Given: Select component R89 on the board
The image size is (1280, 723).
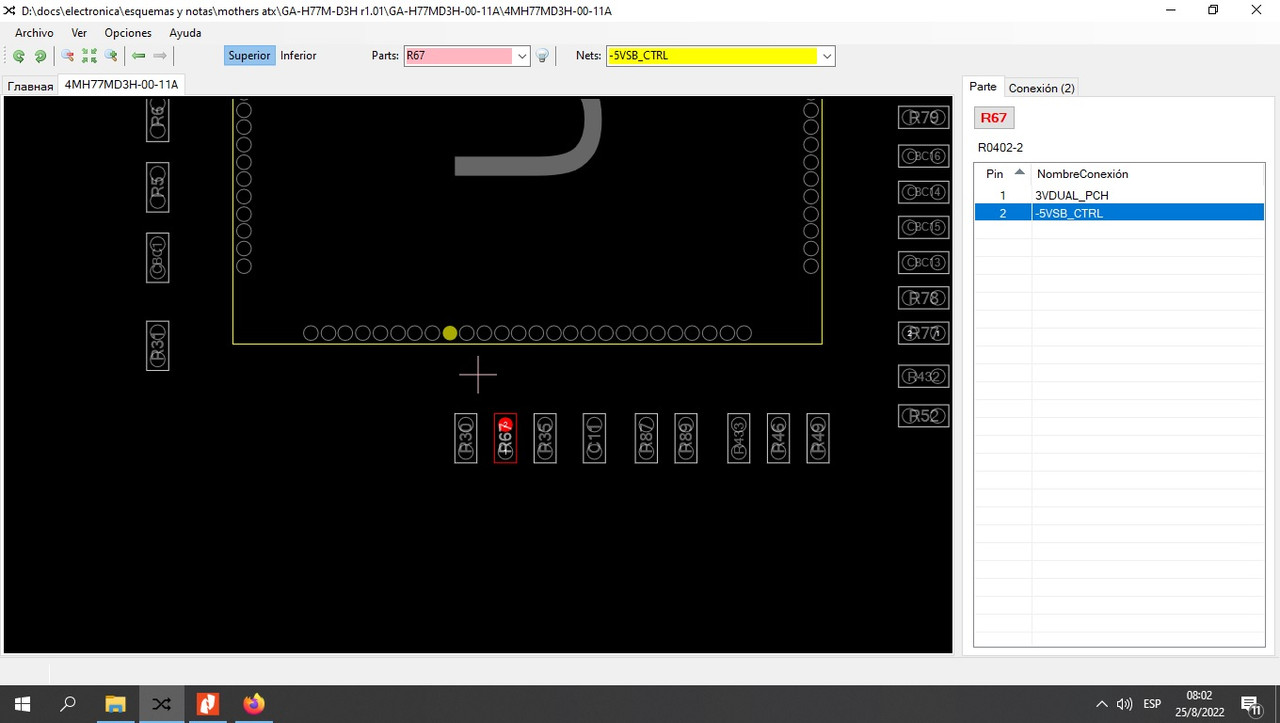Looking at the screenshot, I should [x=686, y=438].
